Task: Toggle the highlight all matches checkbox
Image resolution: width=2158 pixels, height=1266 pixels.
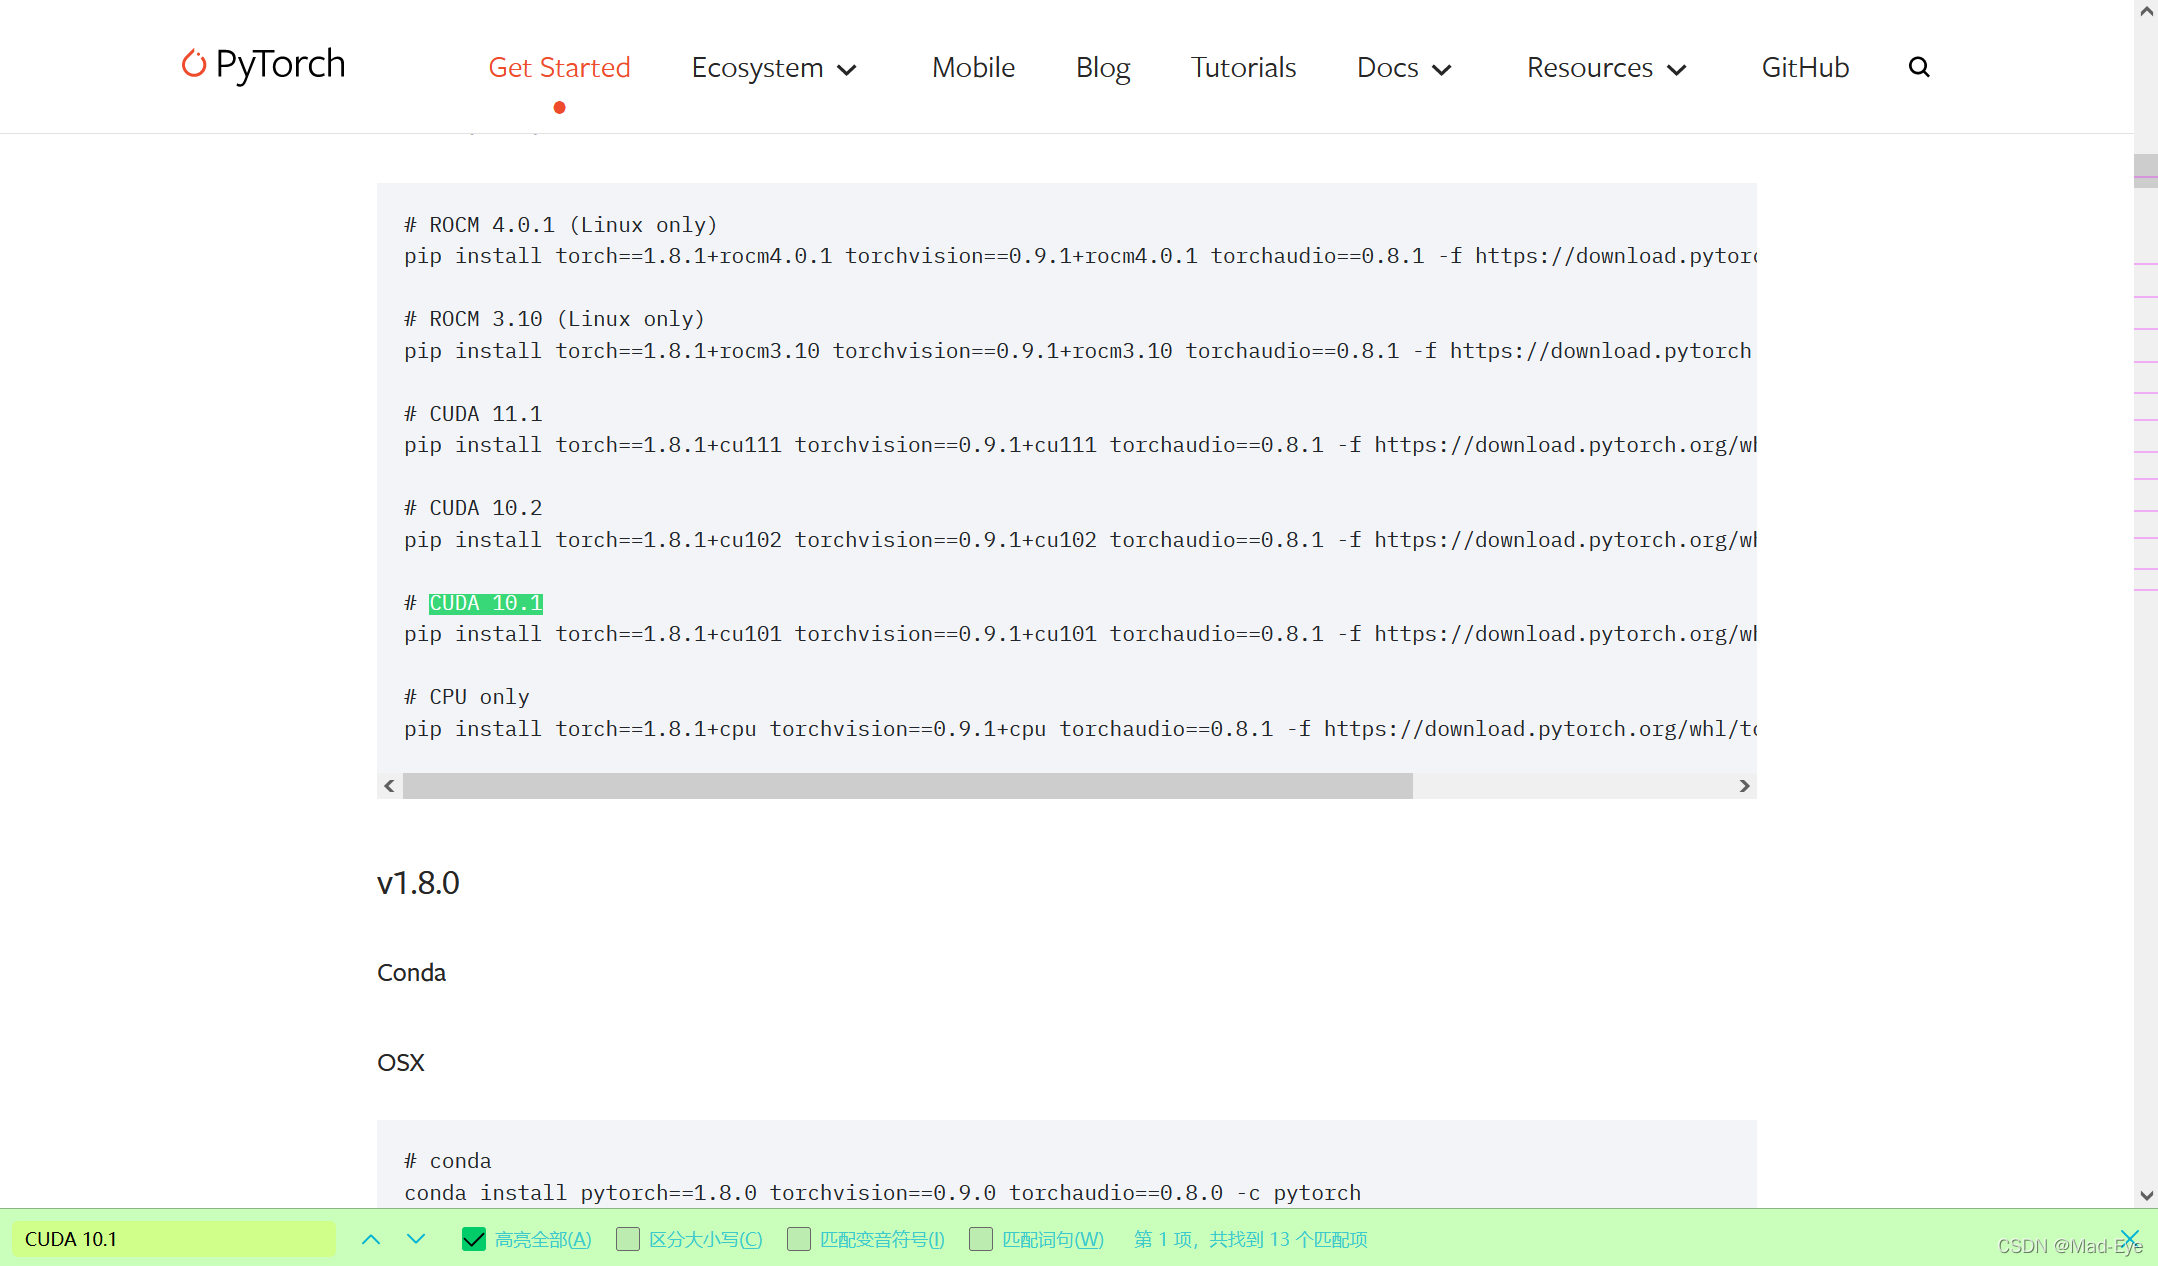Action: pyautogui.click(x=474, y=1239)
